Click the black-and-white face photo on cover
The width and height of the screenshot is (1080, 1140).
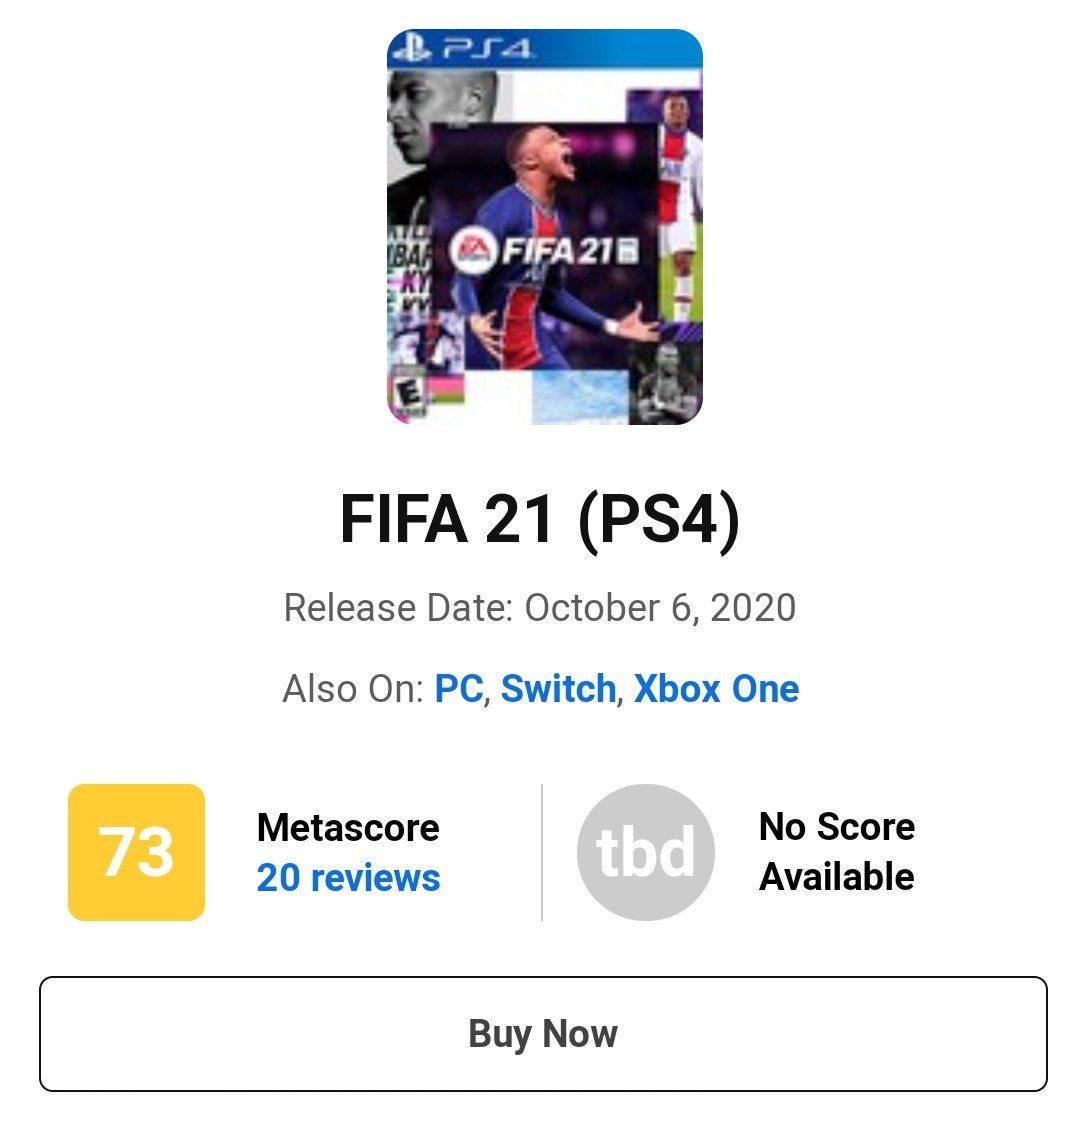click(441, 116)
